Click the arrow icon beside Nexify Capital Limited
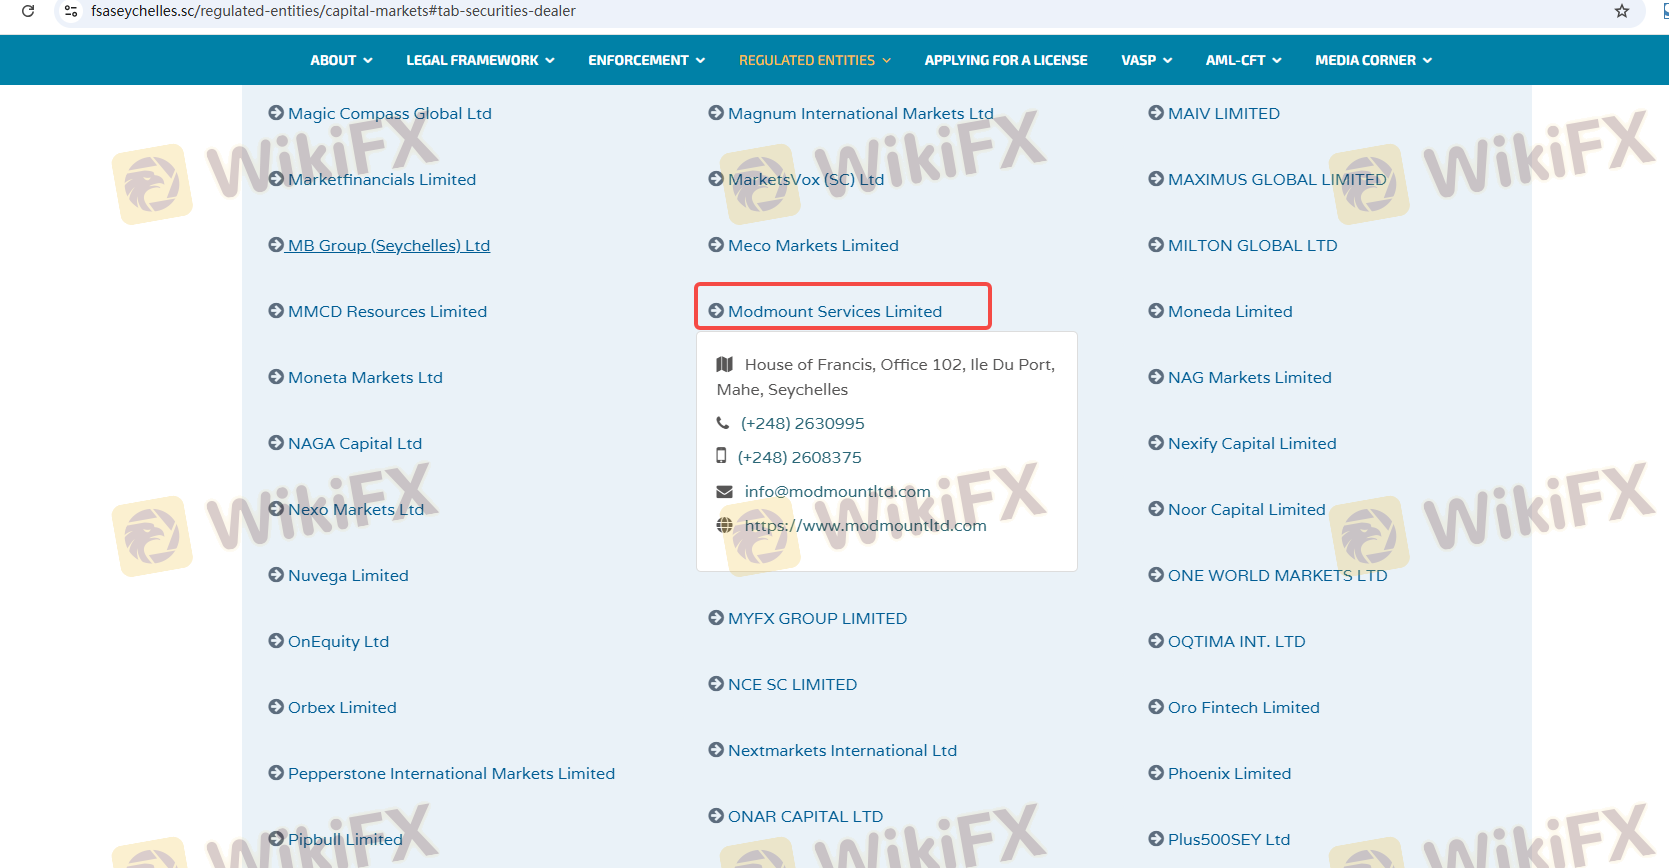 pos(1156,443)
